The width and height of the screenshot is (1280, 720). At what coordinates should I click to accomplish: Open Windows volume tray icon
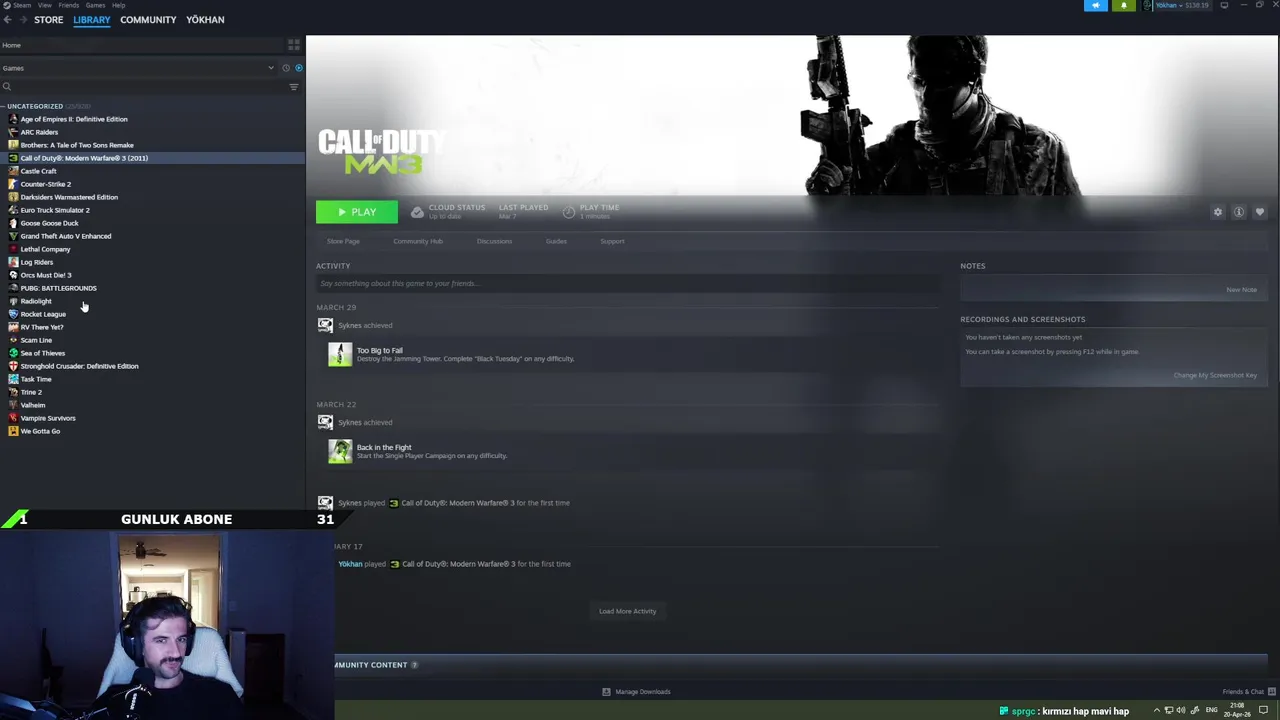[x=1181, y=711]
